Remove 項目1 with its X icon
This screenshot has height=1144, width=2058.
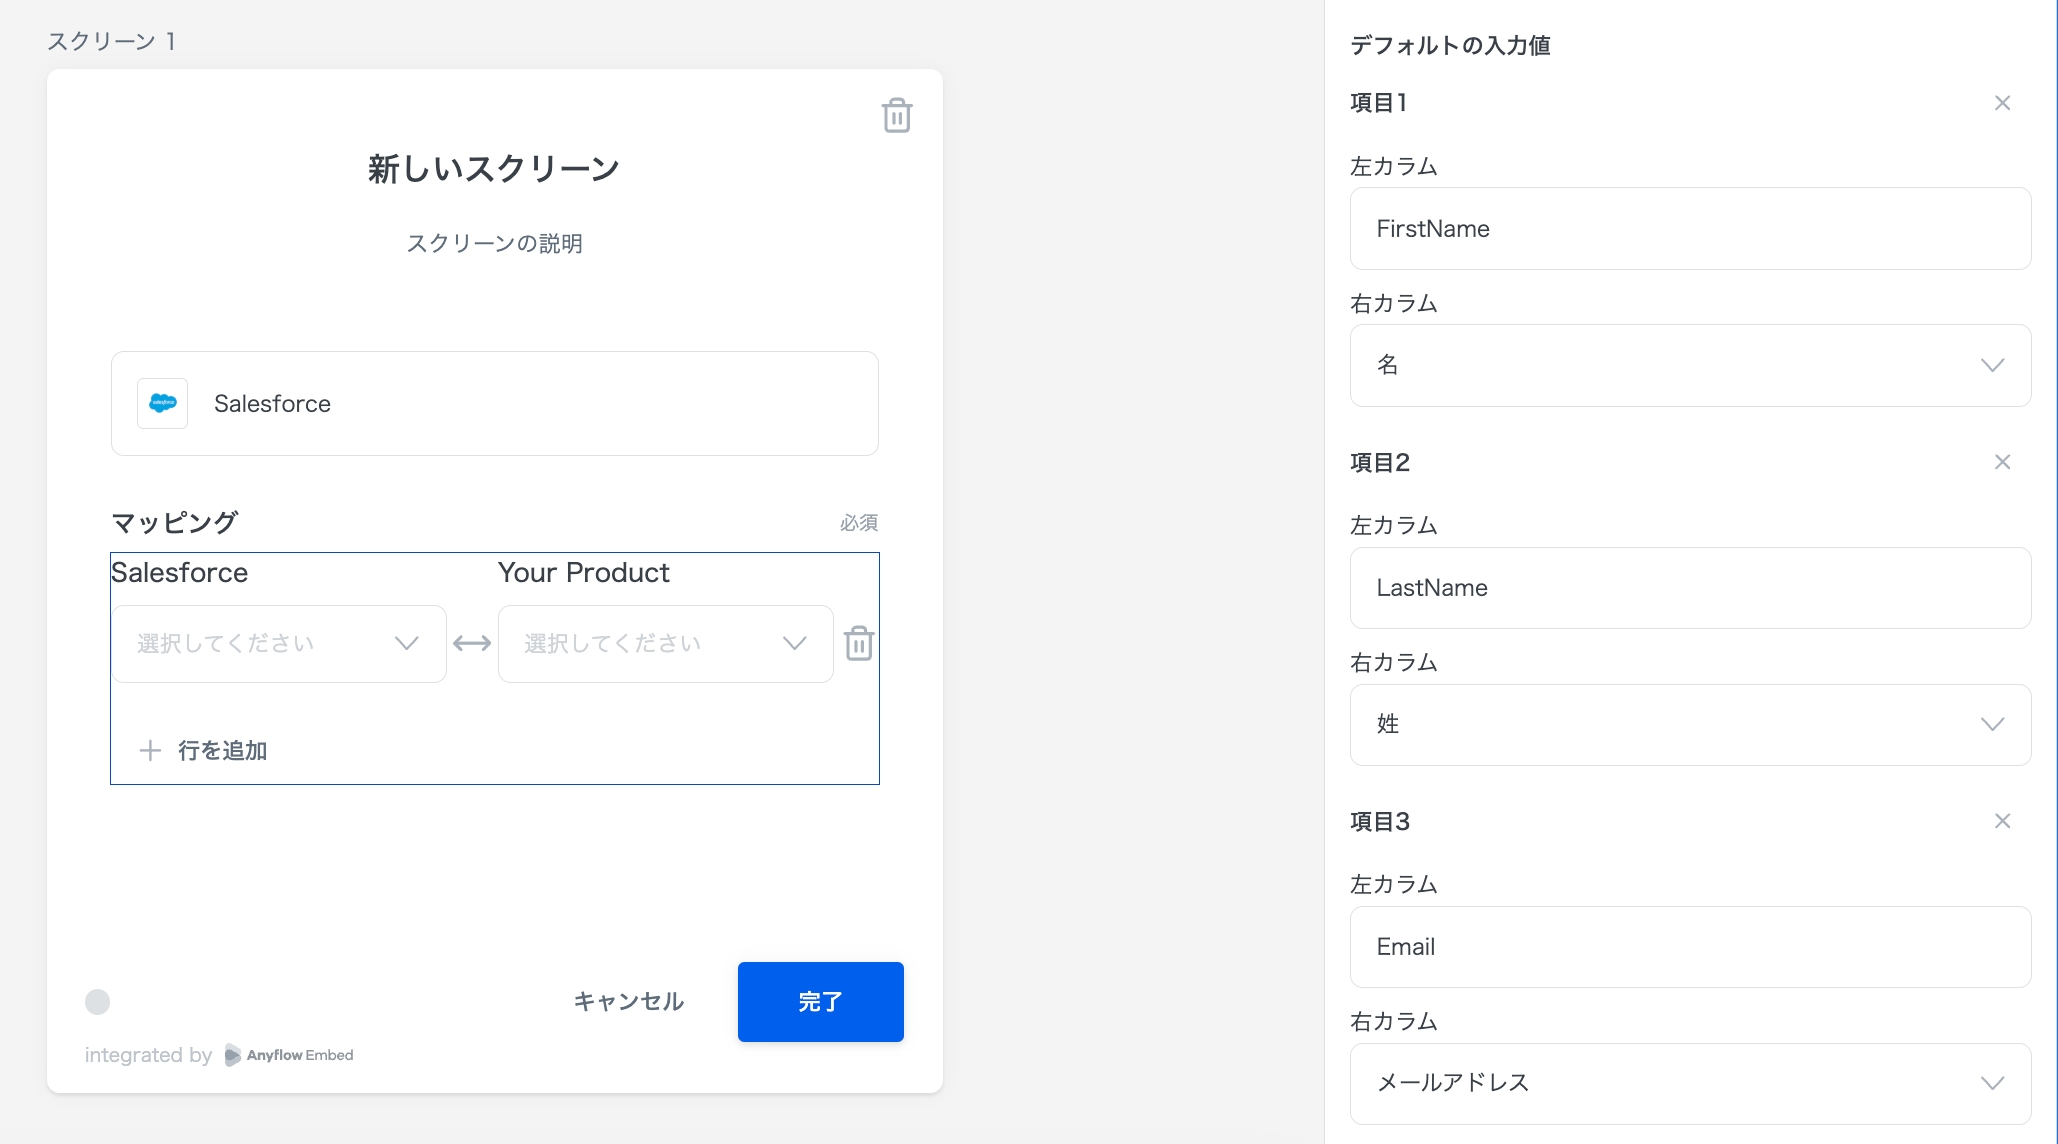2002,103
